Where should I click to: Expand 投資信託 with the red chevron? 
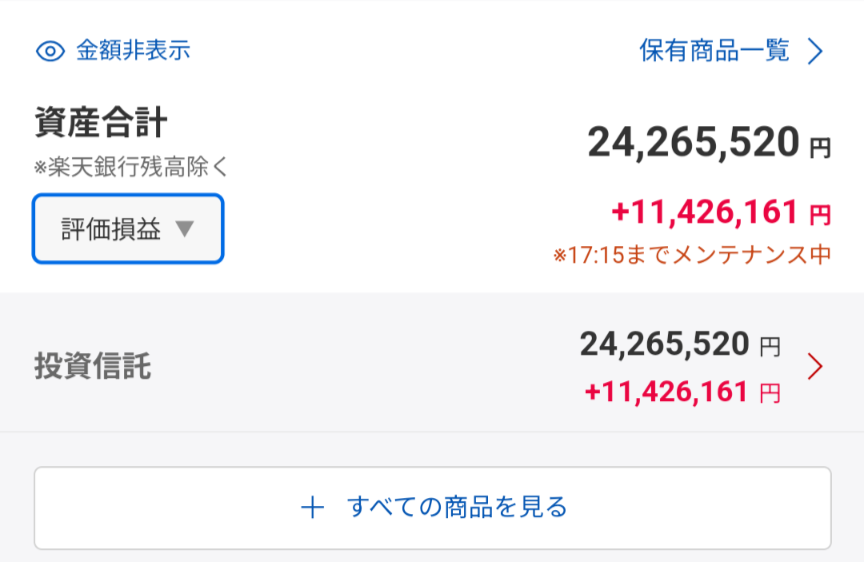click(815, 367)
